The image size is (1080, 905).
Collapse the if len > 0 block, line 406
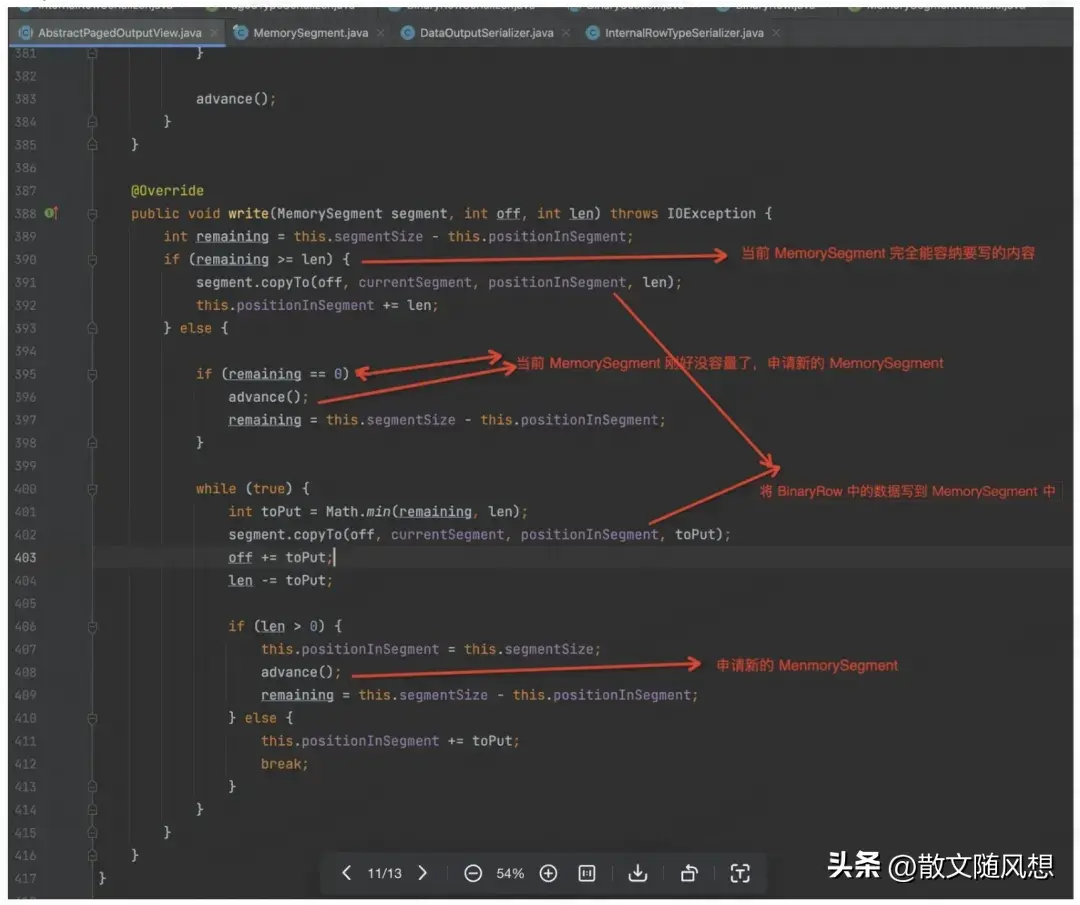(92, 627)
